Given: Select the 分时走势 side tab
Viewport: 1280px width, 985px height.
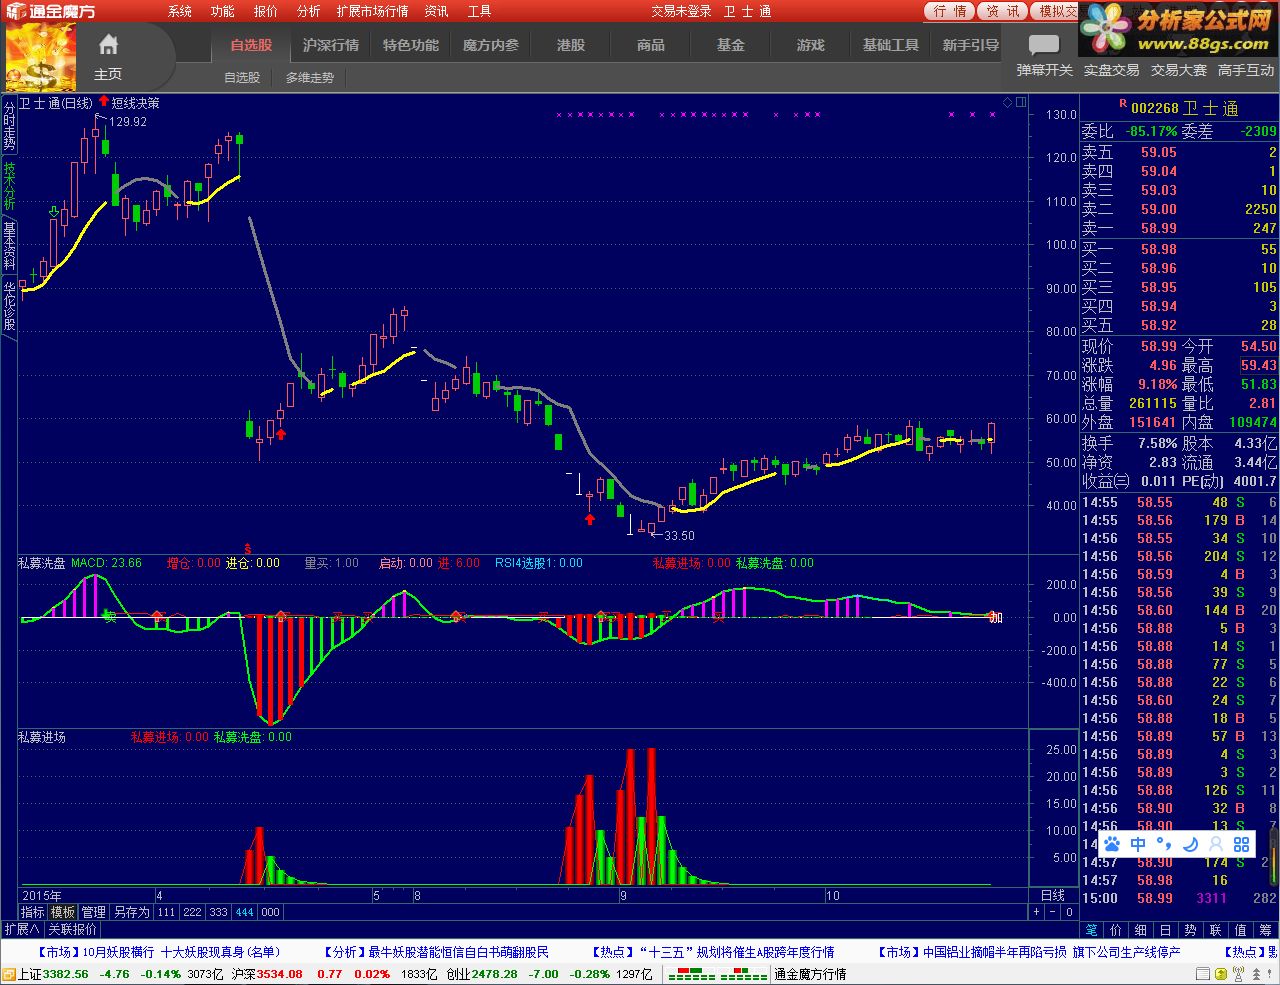Looking at the screenshot, I should (x=9, y=126).
